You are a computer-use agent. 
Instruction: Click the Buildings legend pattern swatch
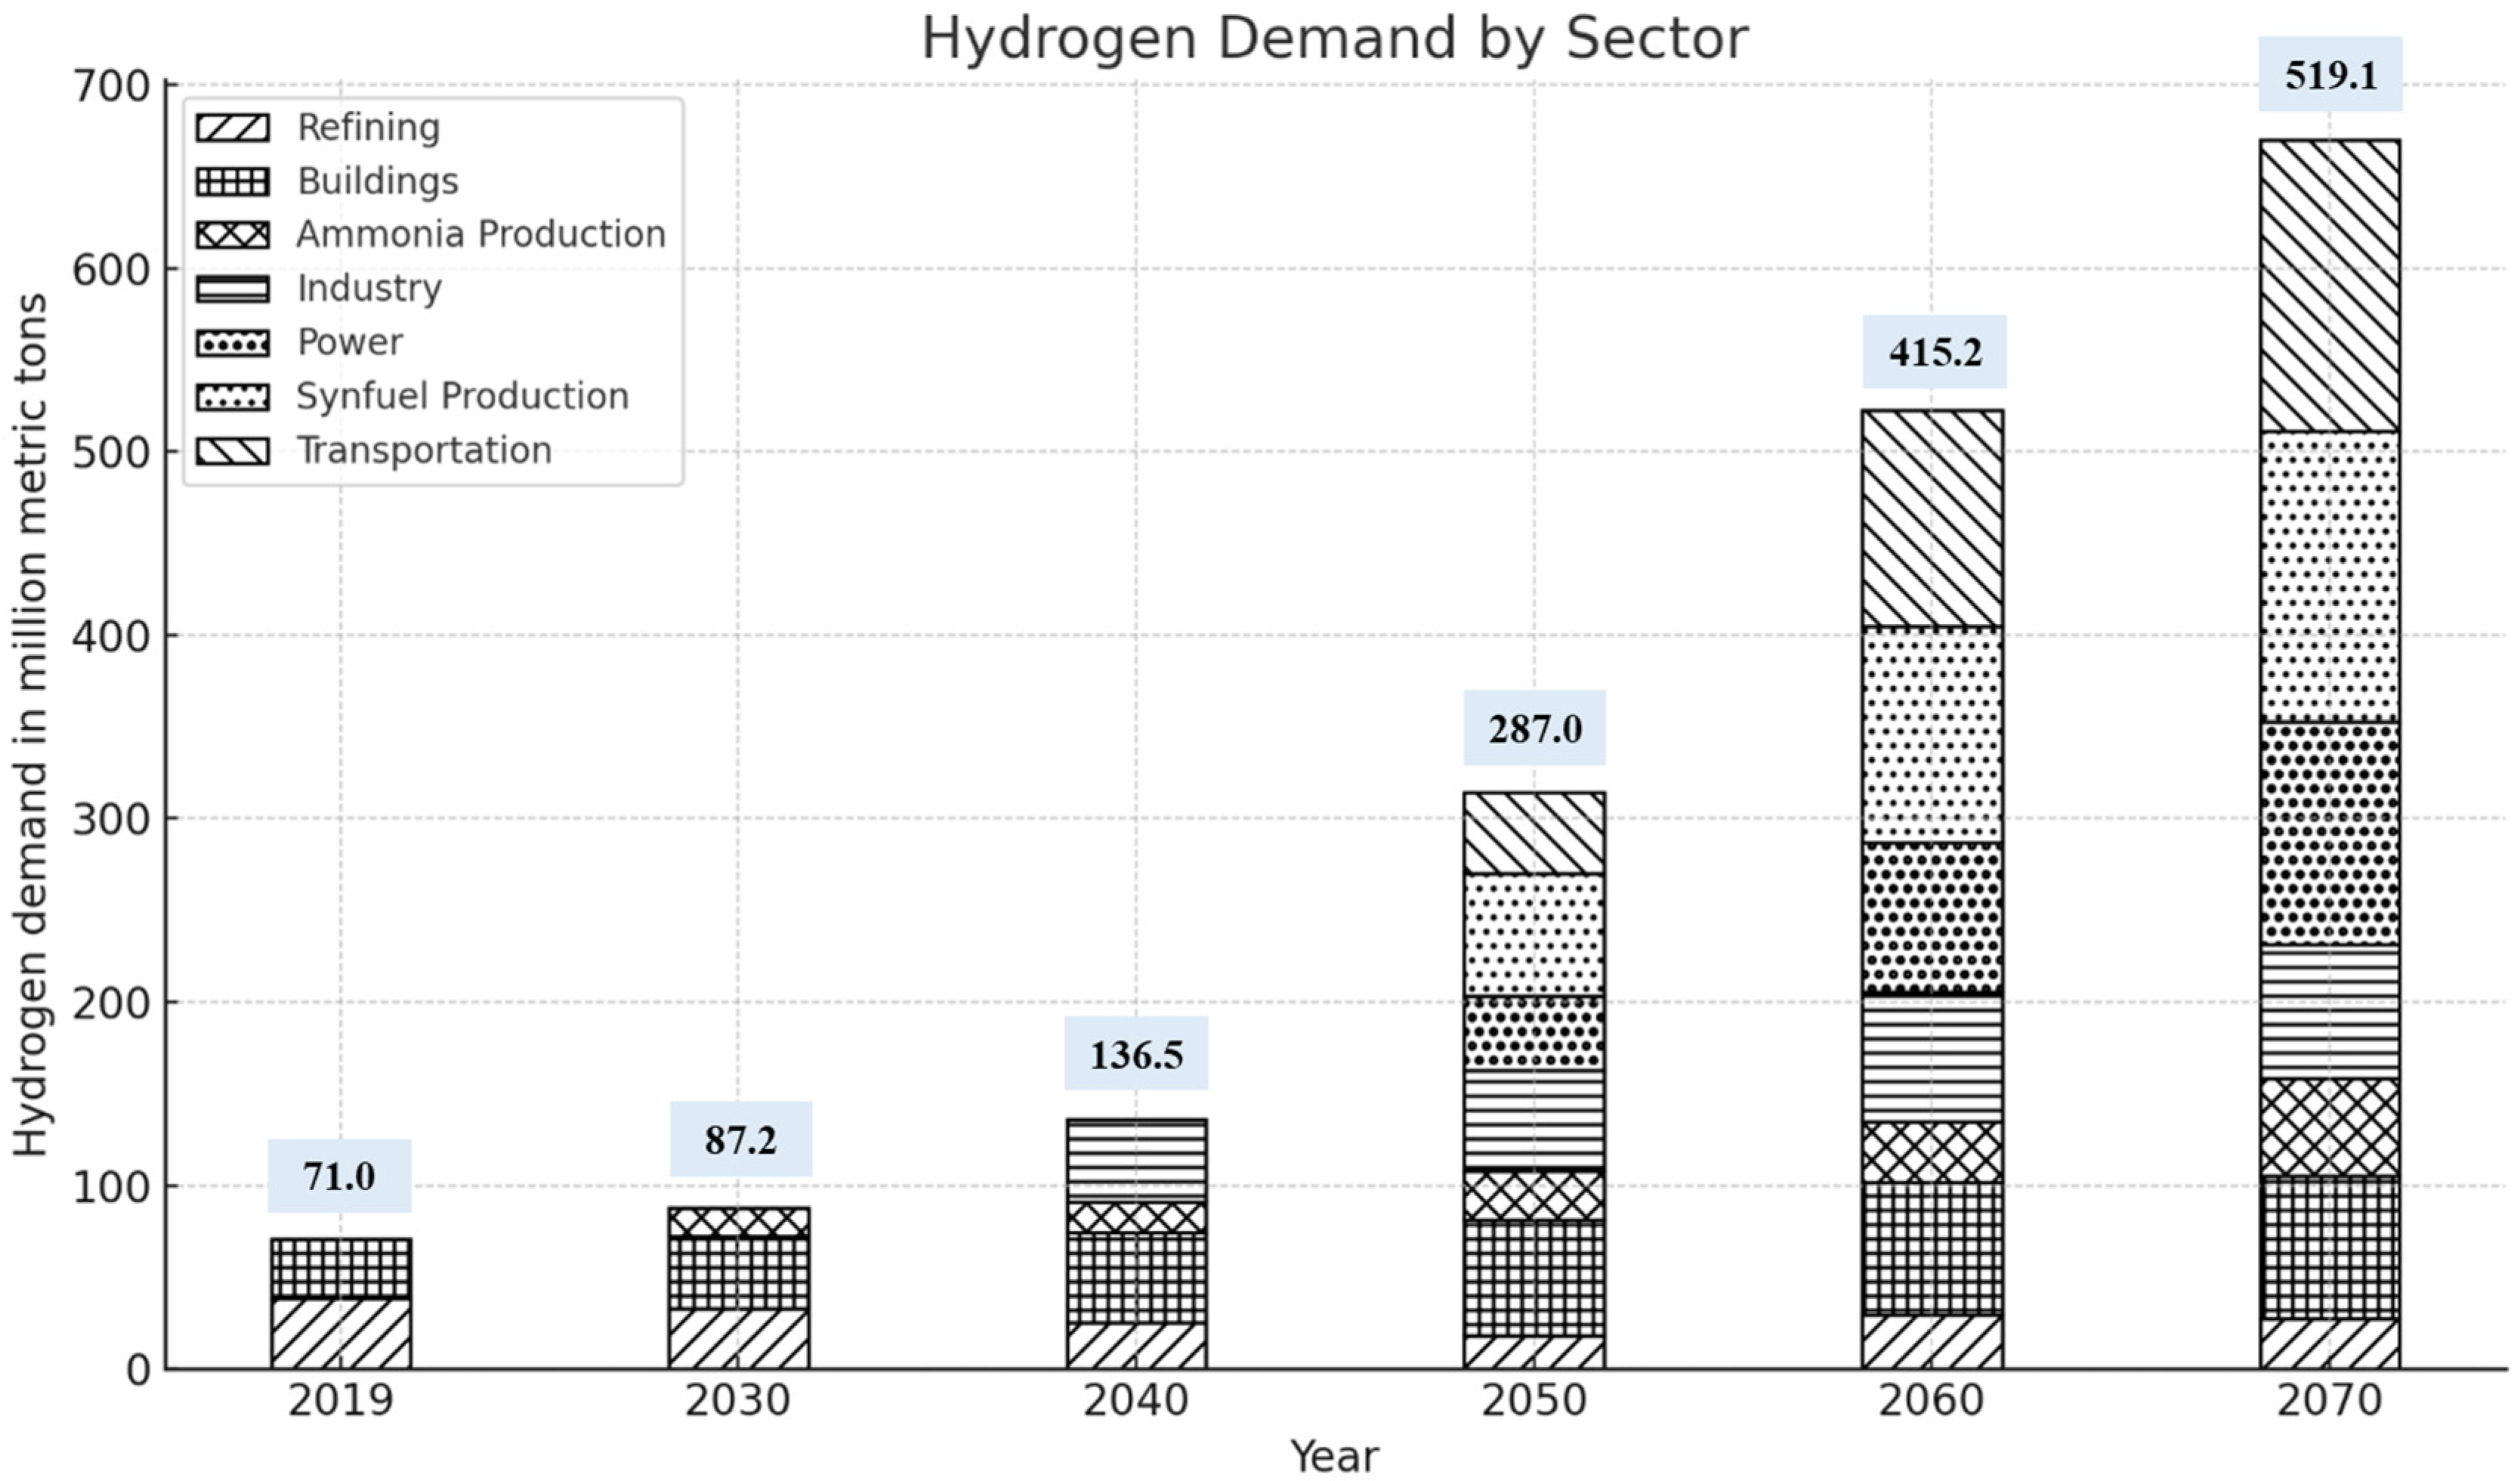[x=232, y=182]
